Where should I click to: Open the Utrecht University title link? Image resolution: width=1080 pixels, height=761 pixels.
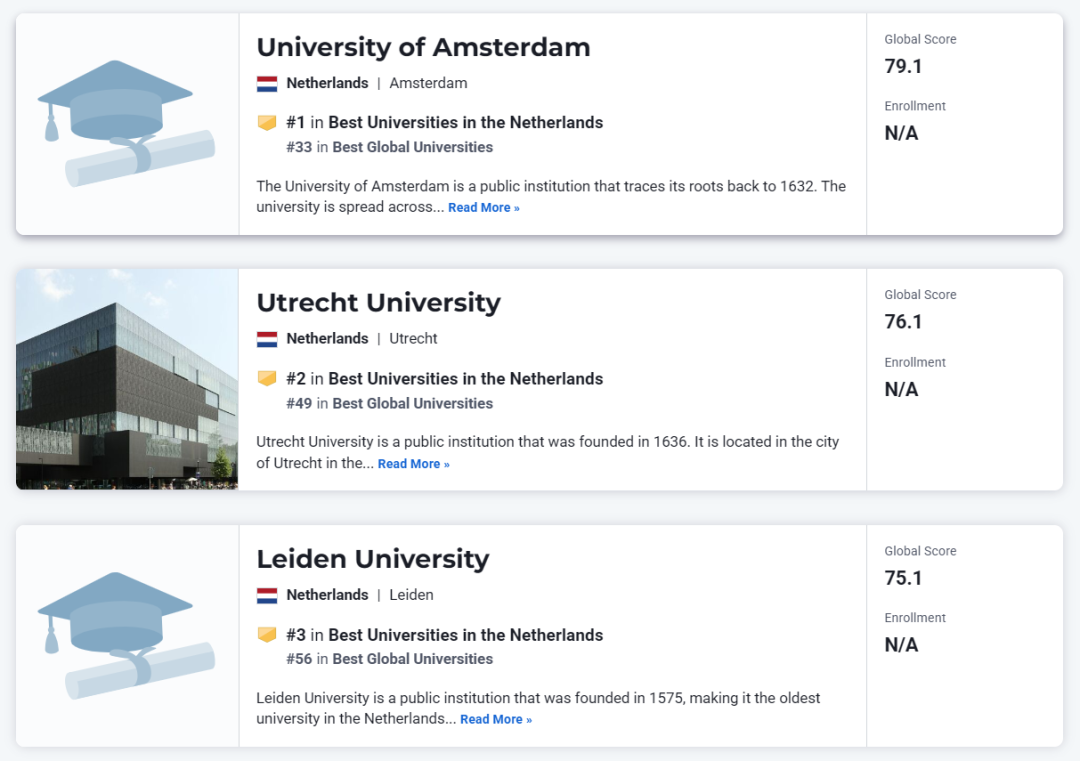(x=378, y=303)
